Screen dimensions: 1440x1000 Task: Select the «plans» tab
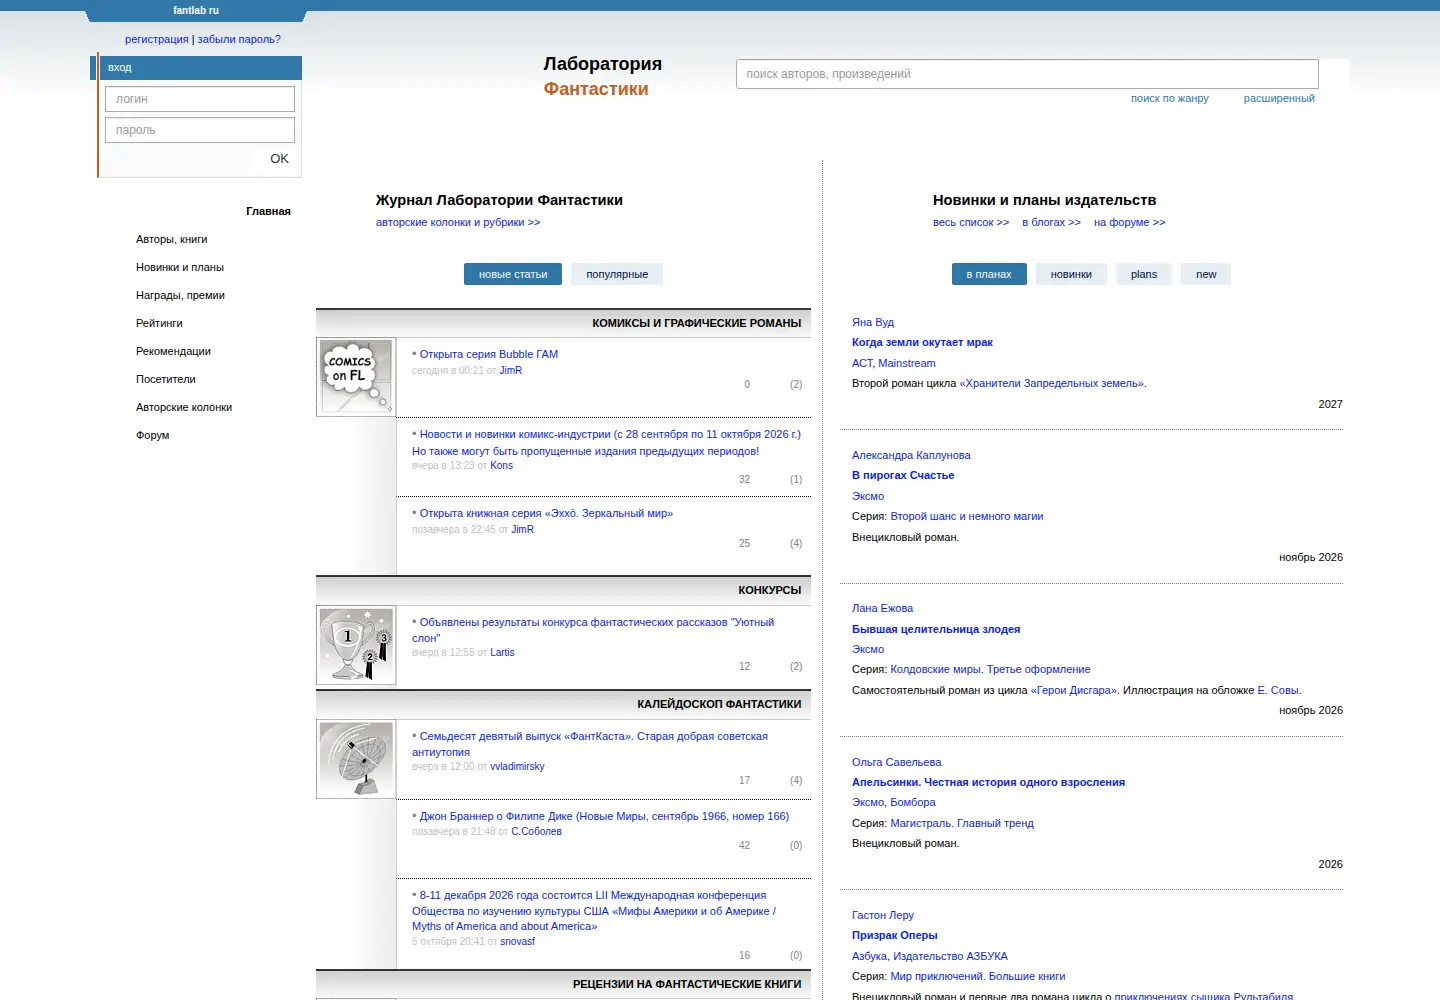coord(1144,274)
